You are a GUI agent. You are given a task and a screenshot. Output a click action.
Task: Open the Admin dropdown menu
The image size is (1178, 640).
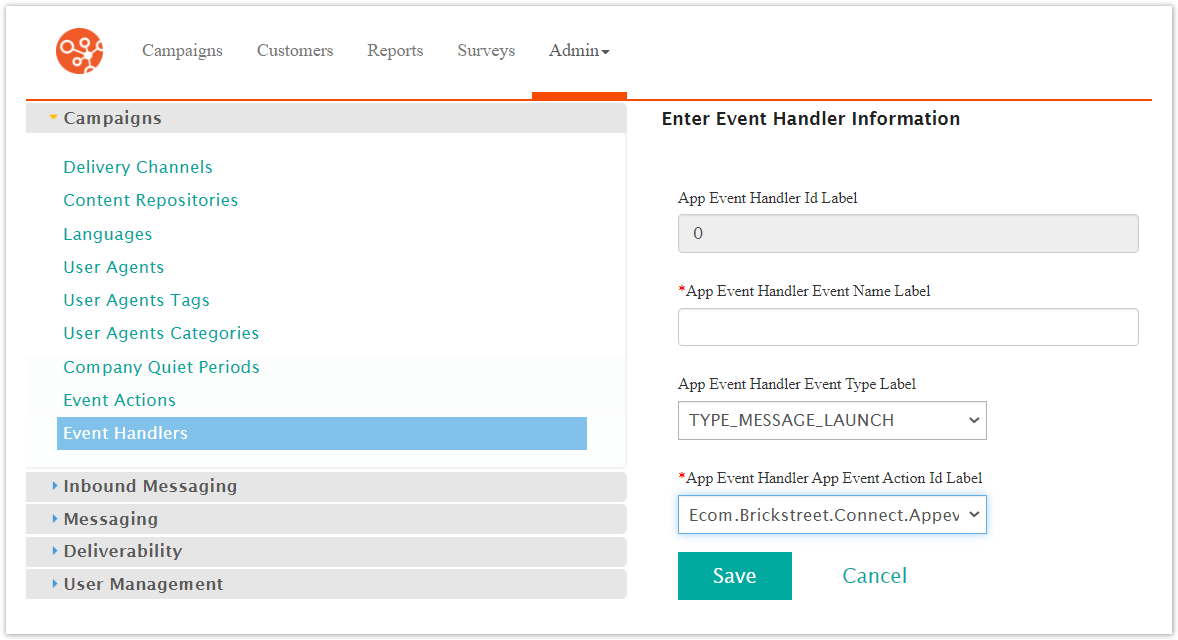[x=578, y=50]
